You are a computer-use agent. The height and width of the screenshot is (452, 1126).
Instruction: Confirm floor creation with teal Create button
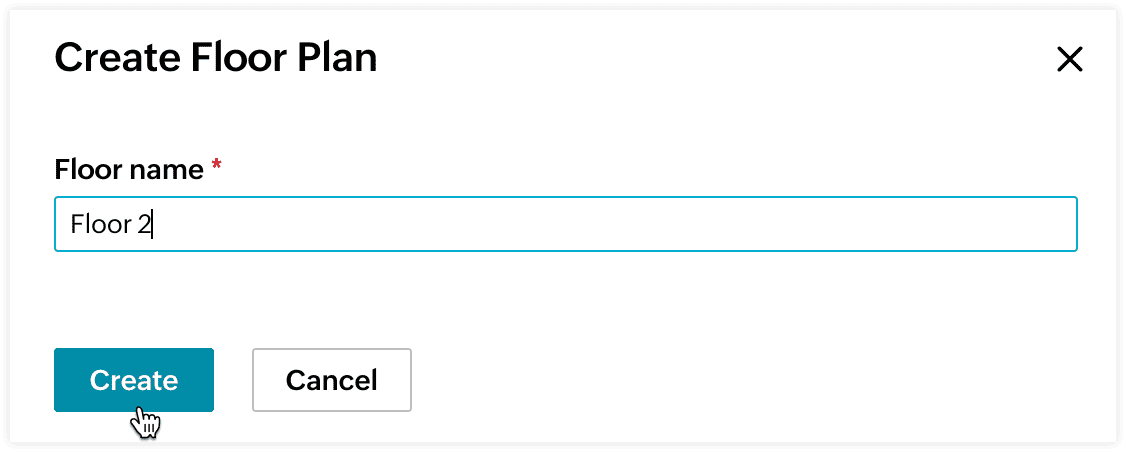(133, 380)
